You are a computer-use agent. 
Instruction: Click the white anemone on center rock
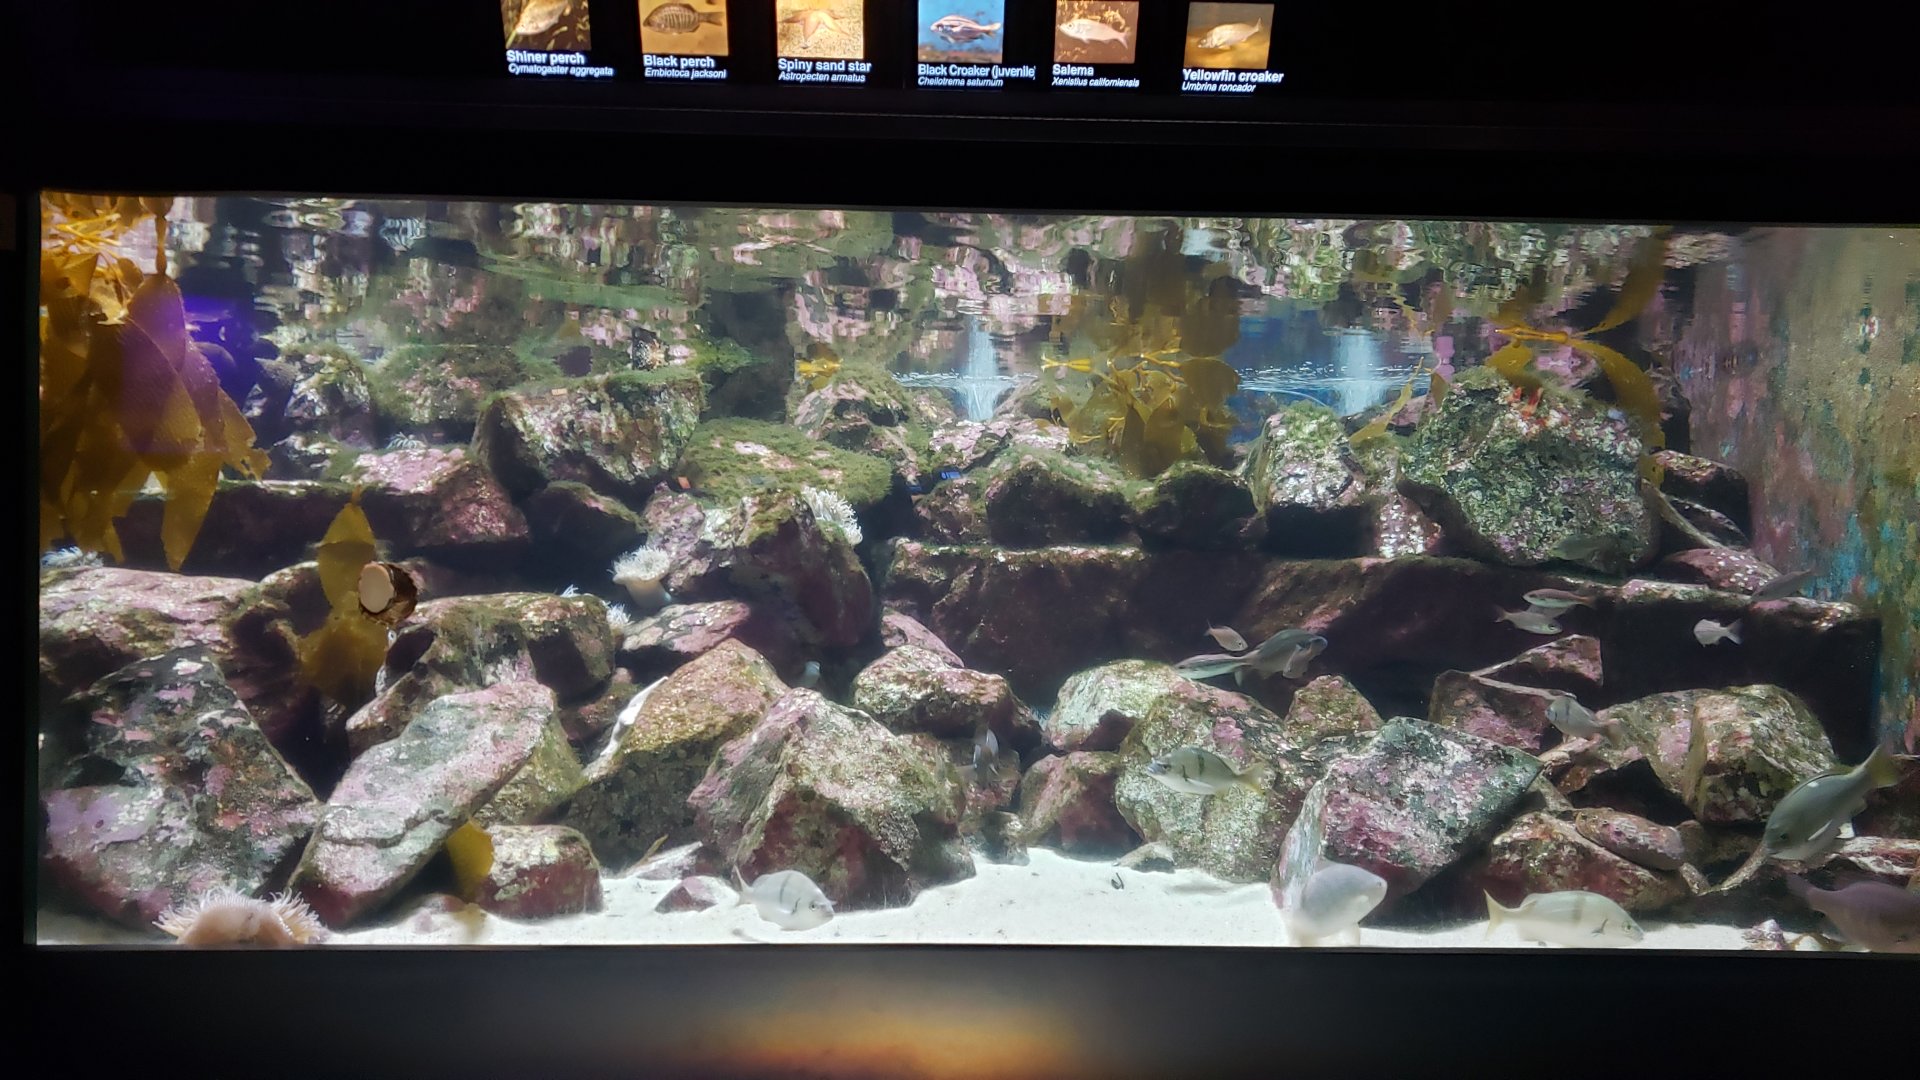coord(832,510)
